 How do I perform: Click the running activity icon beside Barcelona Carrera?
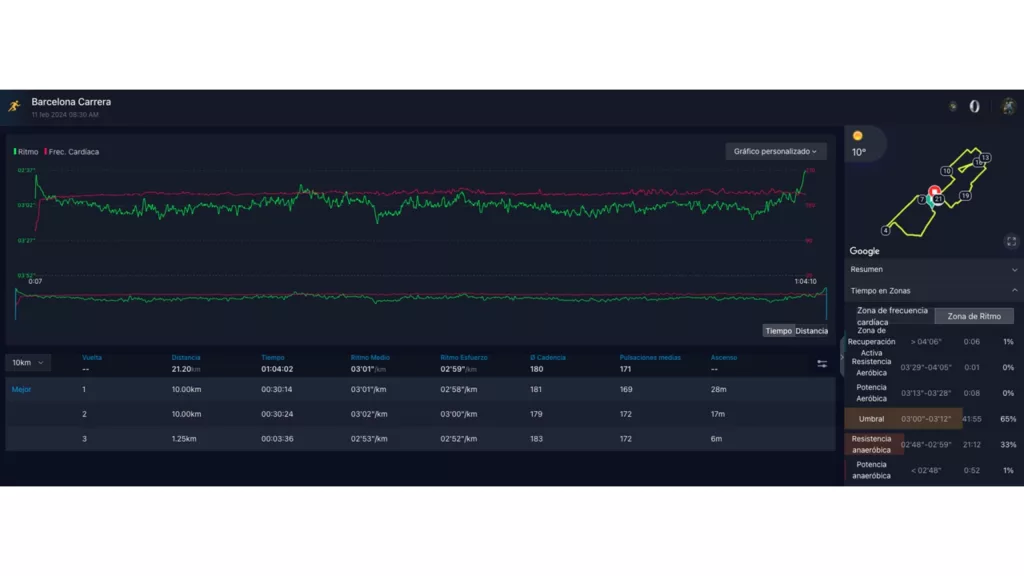pyautogui.click(x=14, y=106)
